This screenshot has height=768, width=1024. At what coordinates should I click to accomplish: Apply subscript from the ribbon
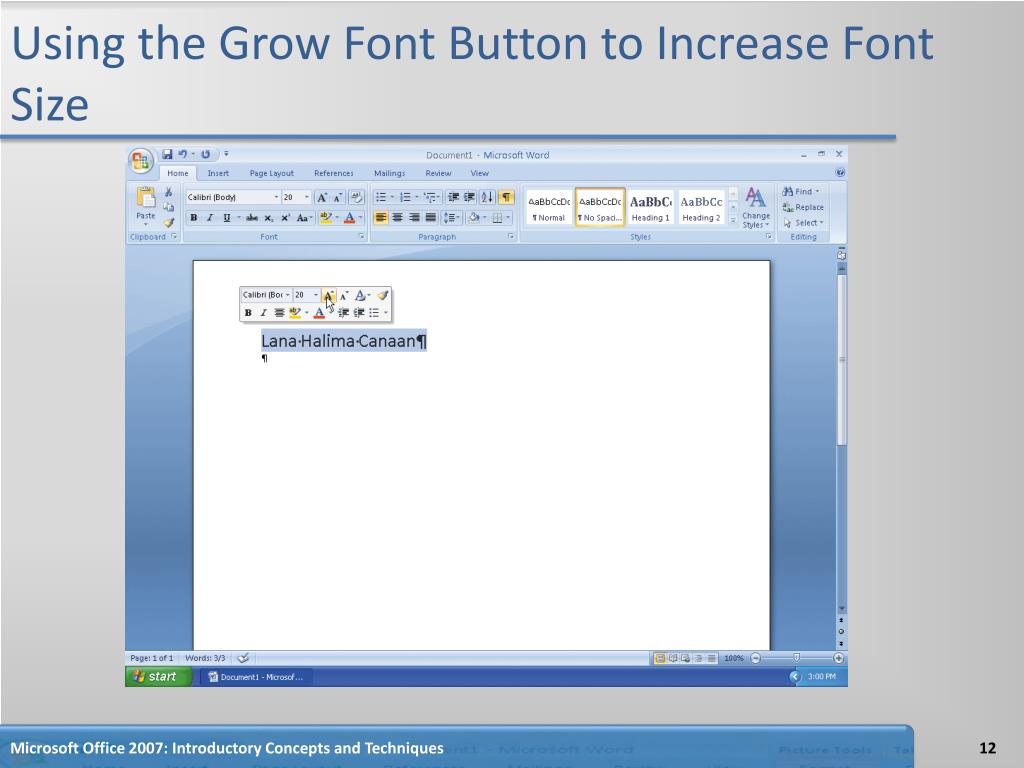pos(269,218)
